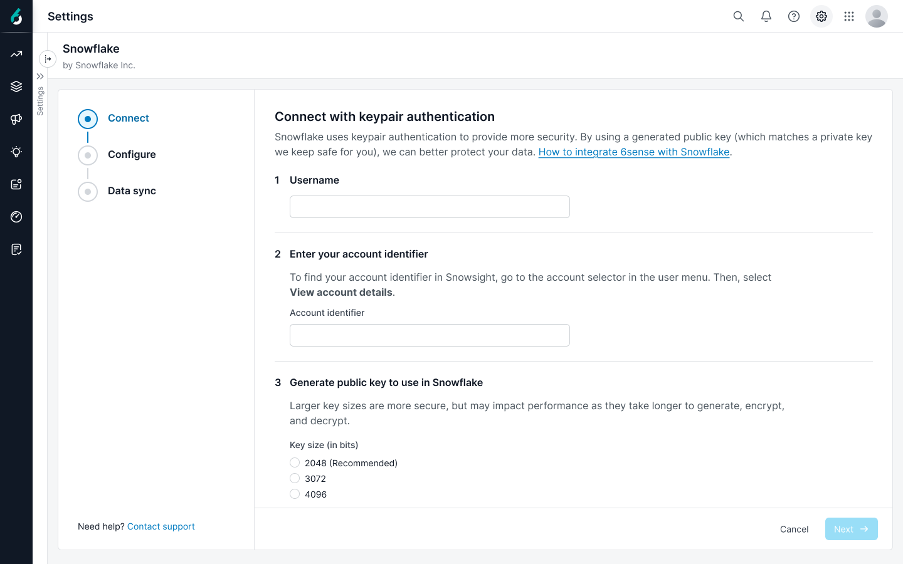
Task: Open the megaphone campaigns sidebar icon
Action: tap(16, 119)
